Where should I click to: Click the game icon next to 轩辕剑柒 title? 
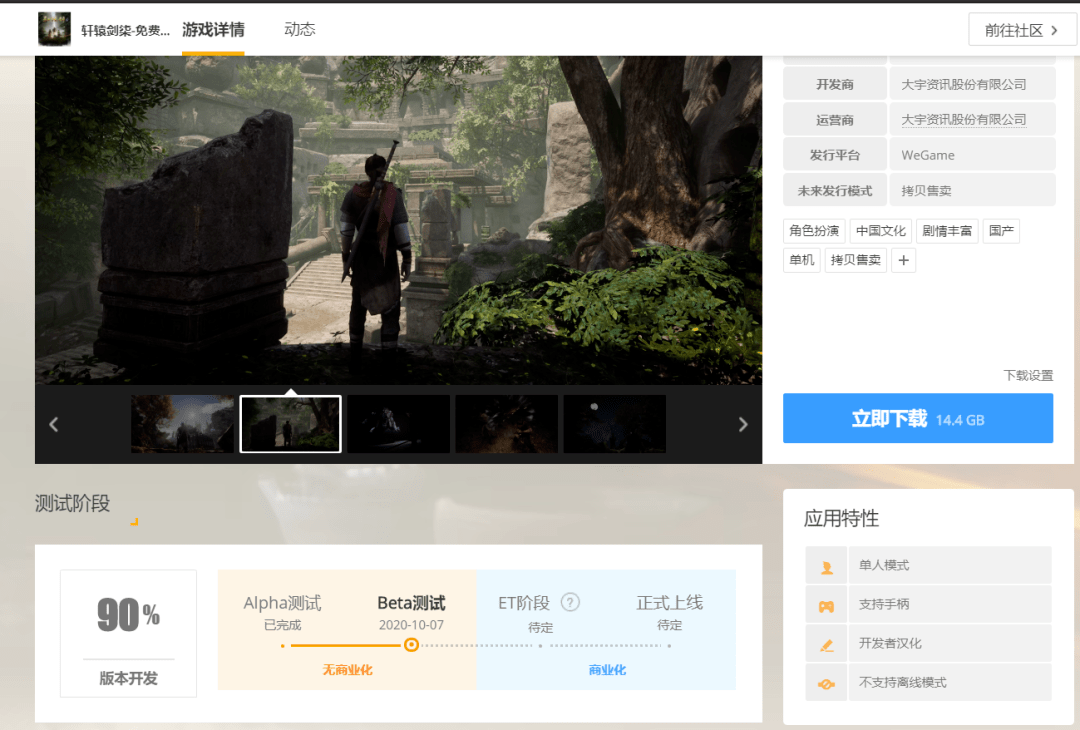click(x=54, y=30)
